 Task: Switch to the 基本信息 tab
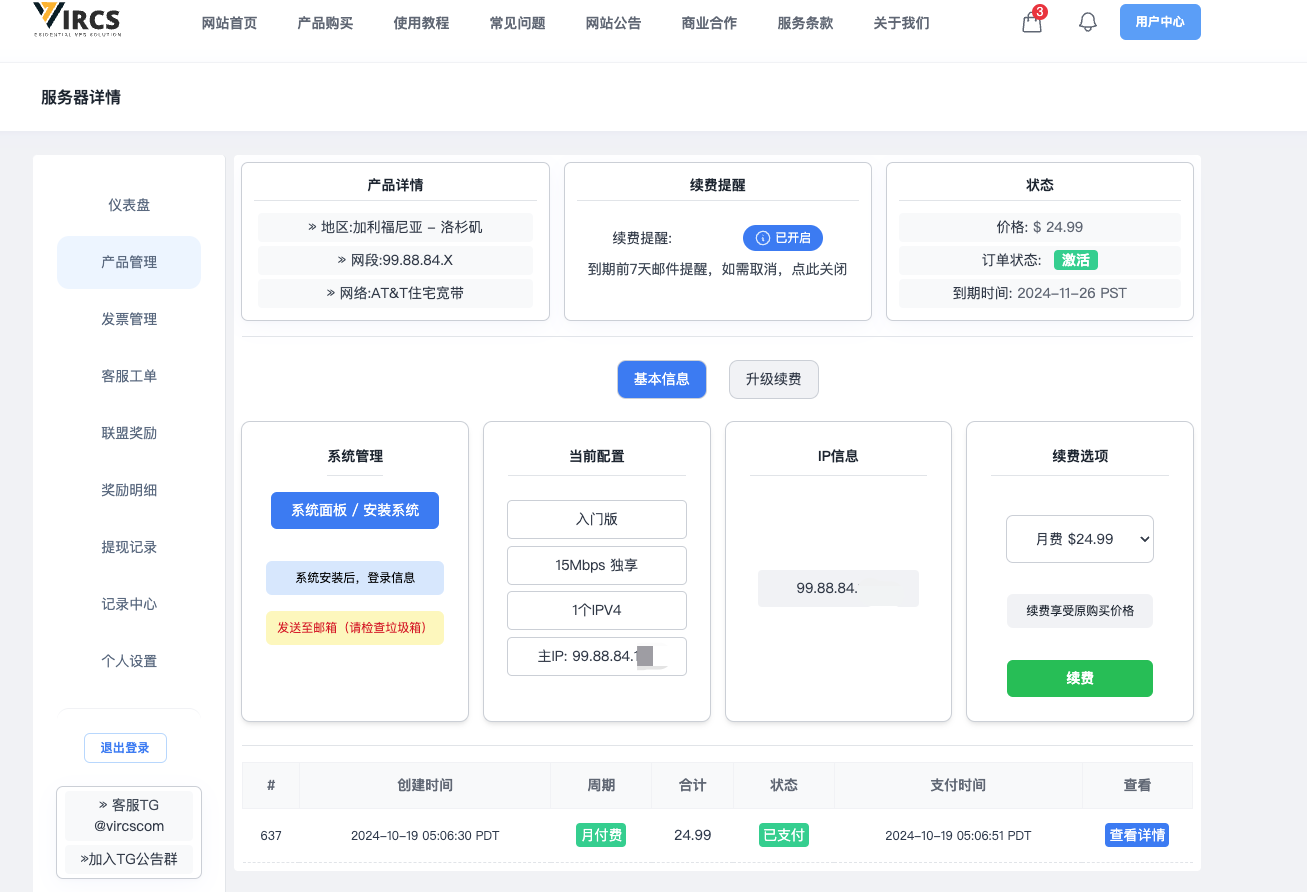pos(661,380)
